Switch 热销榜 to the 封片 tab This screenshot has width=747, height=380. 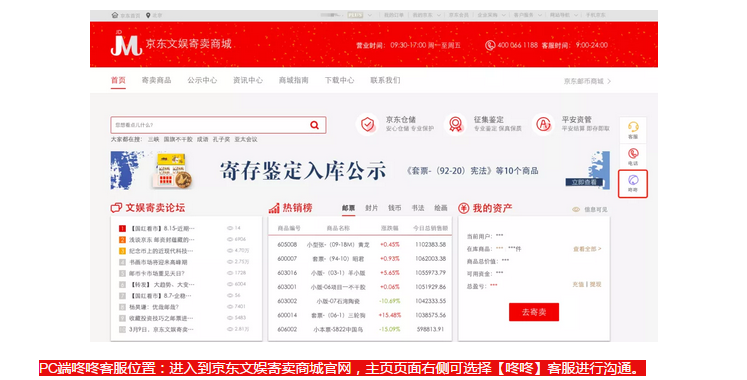[x=372, y=208]
